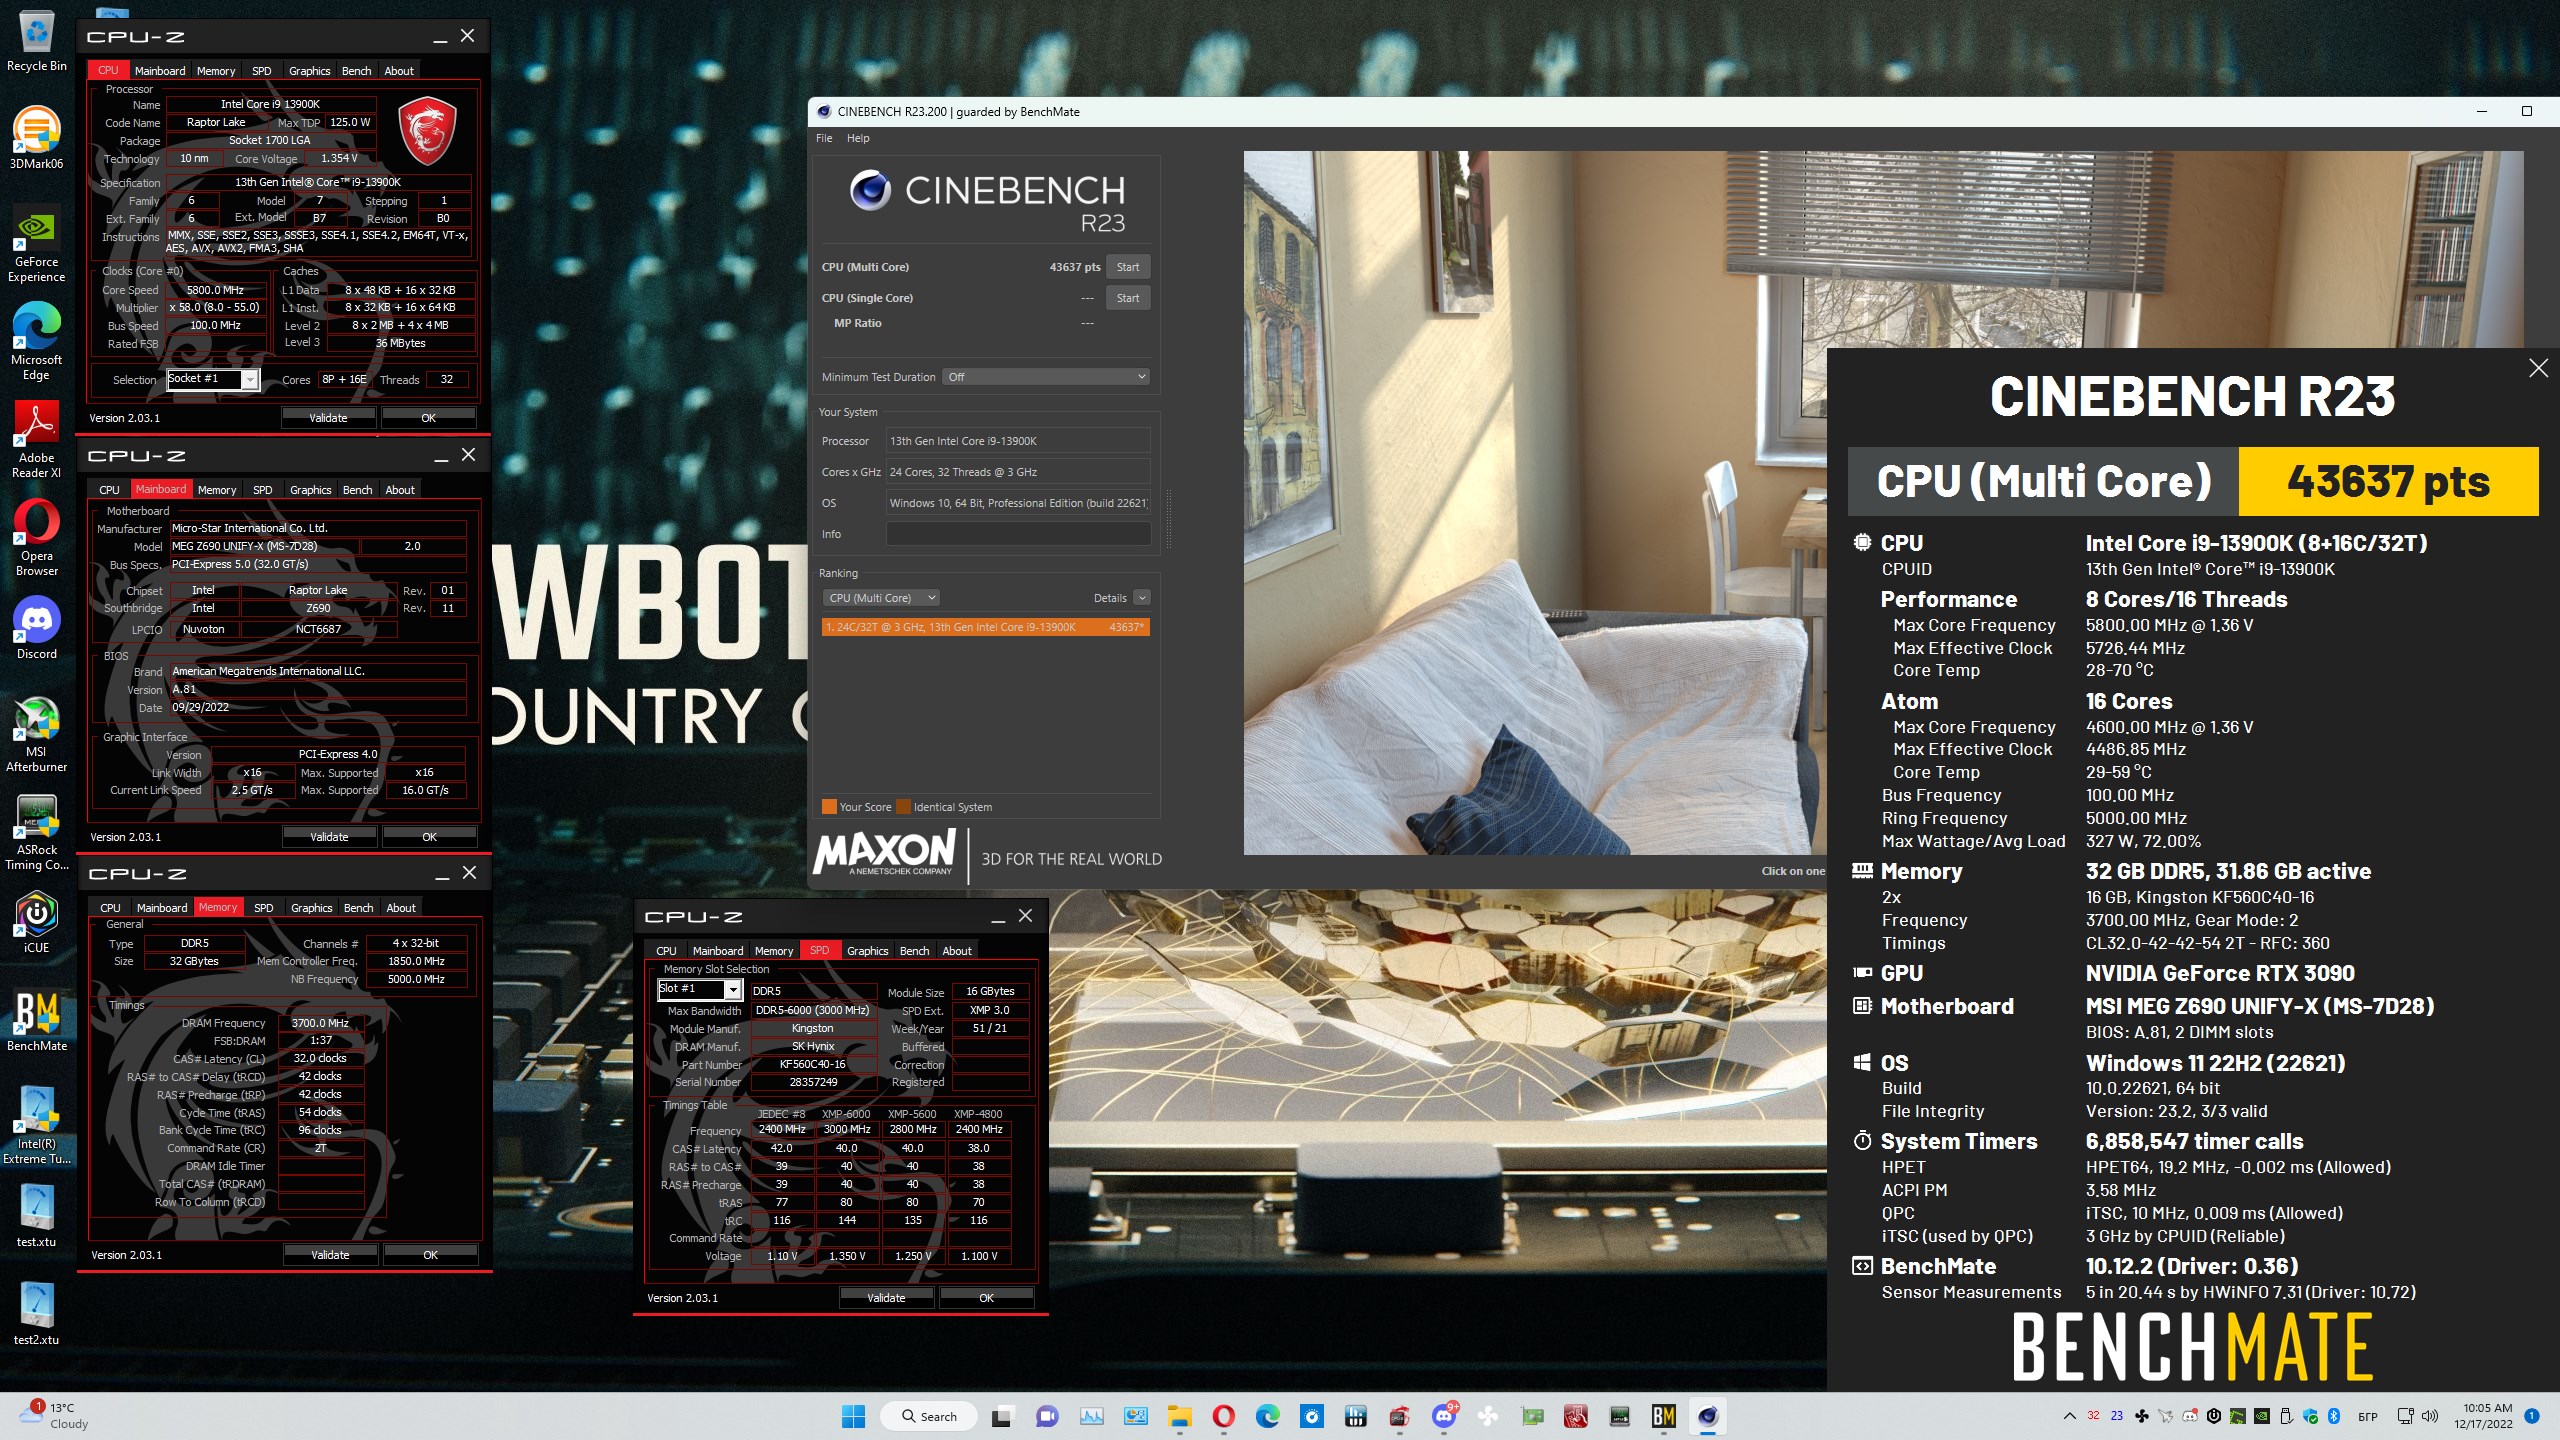The image size is (2560, 1440).
Task: Open Adobe Reader XI desktop shortcut
Action: (x=36, y=440)
